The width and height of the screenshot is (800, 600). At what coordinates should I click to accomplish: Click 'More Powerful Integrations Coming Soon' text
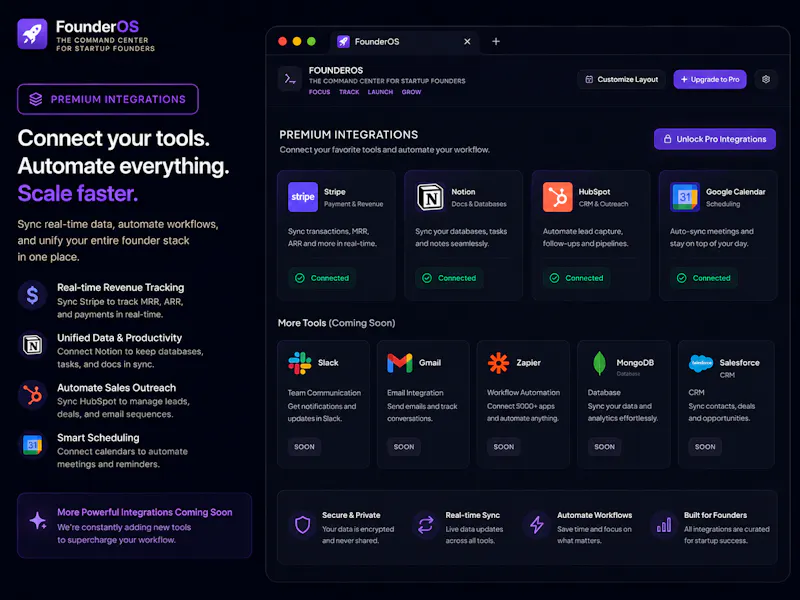pyautogui.click(x=144, y=512)
